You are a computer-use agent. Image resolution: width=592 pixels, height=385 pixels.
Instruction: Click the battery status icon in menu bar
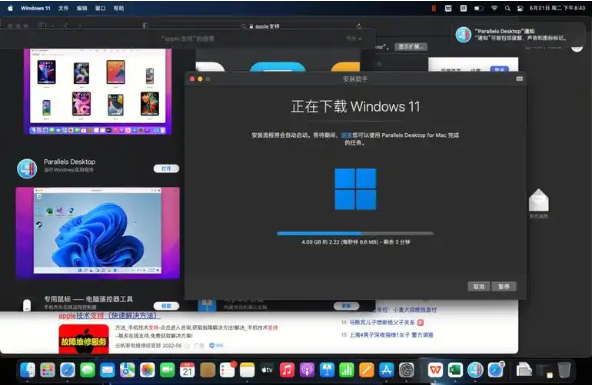tap(479, 8)
